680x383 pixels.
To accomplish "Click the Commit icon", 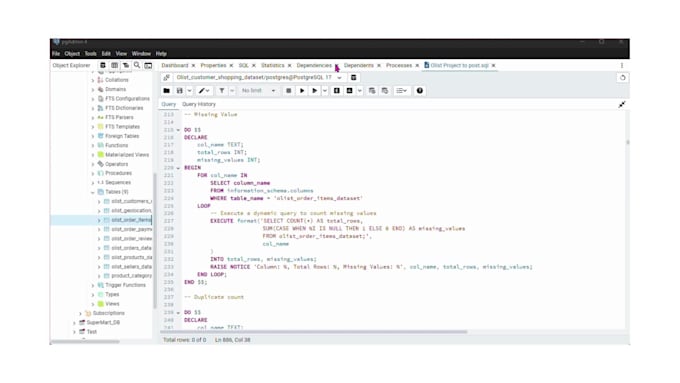I will pos(372,91).
